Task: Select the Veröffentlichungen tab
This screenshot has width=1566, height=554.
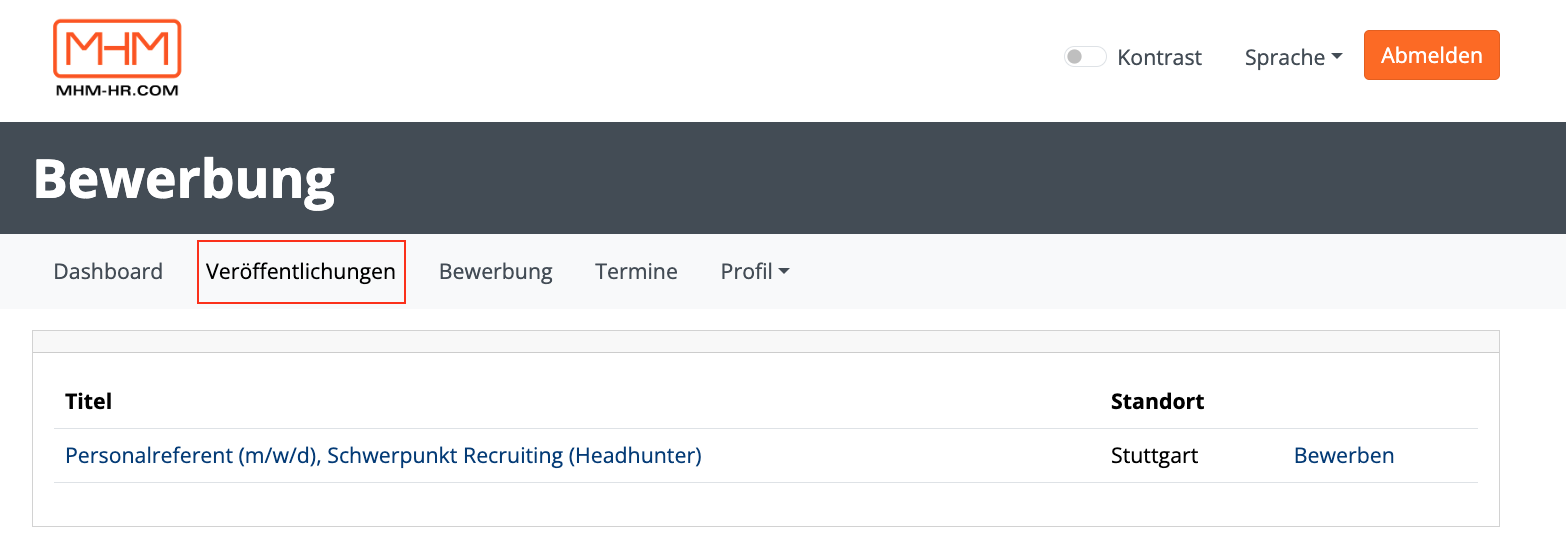Action: point(301,271)
